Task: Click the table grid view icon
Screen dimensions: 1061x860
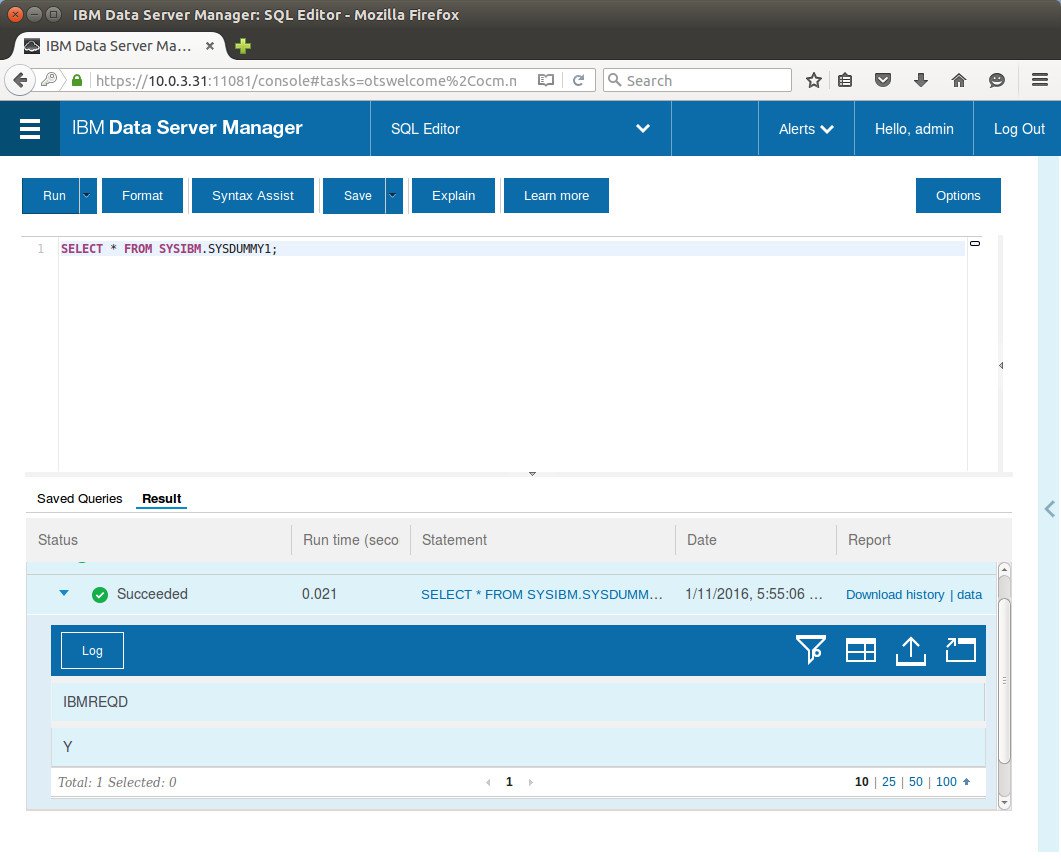Action: click(861, 650)
